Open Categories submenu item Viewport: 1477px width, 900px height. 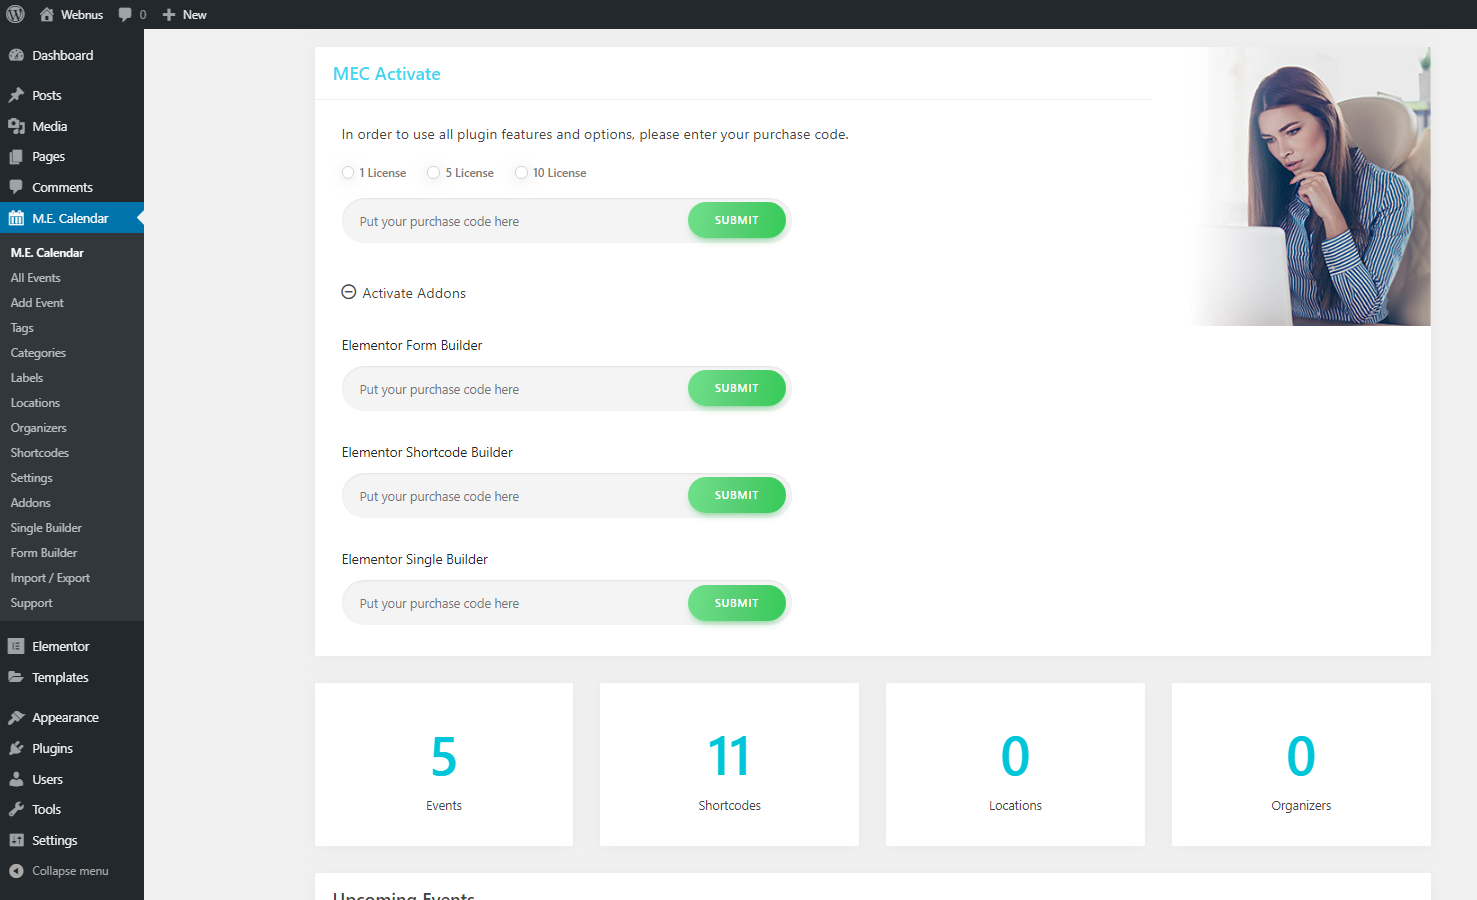click(x=38, y=353)
